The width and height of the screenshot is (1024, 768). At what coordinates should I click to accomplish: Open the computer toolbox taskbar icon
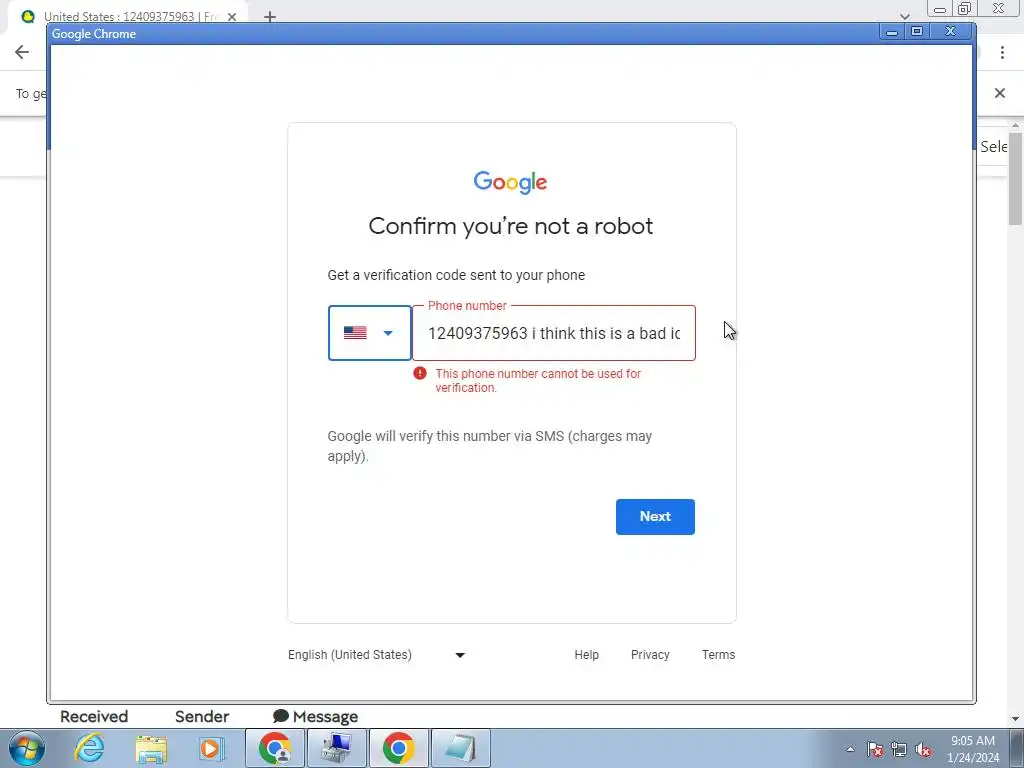[337, 748]
